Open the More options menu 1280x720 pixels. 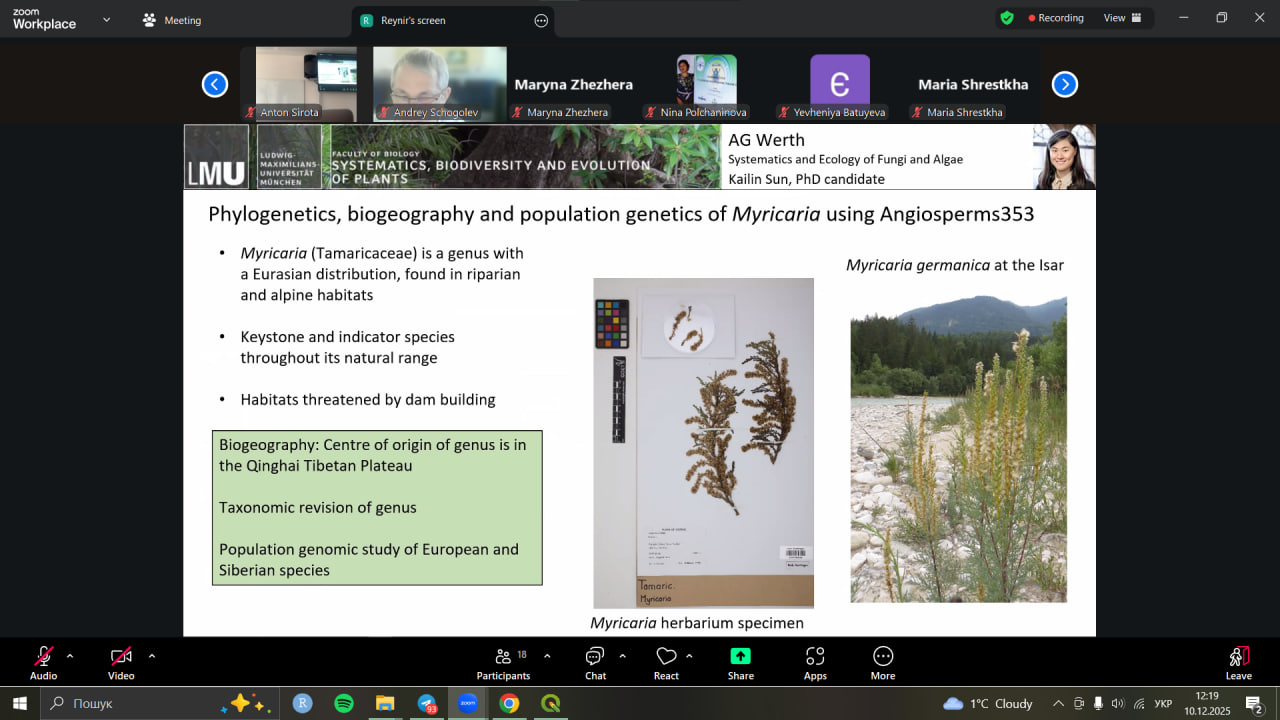pyautogui.click(x=882, y=662)
